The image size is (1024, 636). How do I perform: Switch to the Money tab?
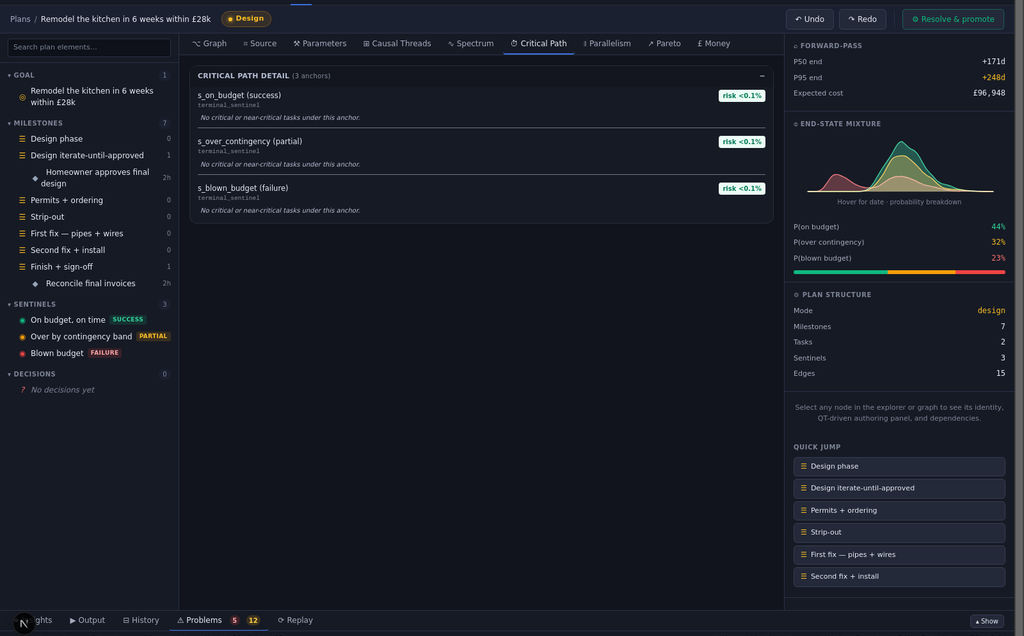click(x=713, y=44)
